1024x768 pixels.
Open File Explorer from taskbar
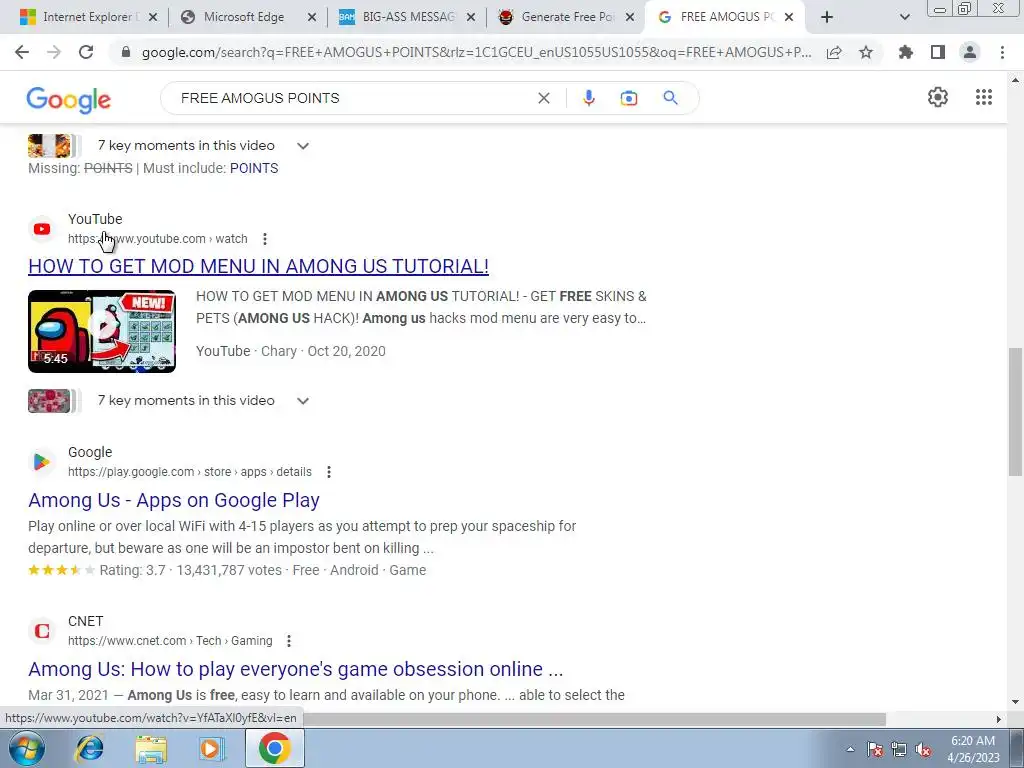151,748
